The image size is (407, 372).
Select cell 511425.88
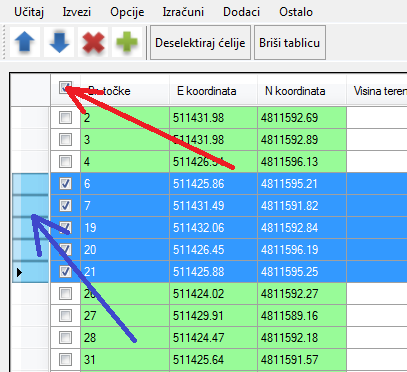213,272
